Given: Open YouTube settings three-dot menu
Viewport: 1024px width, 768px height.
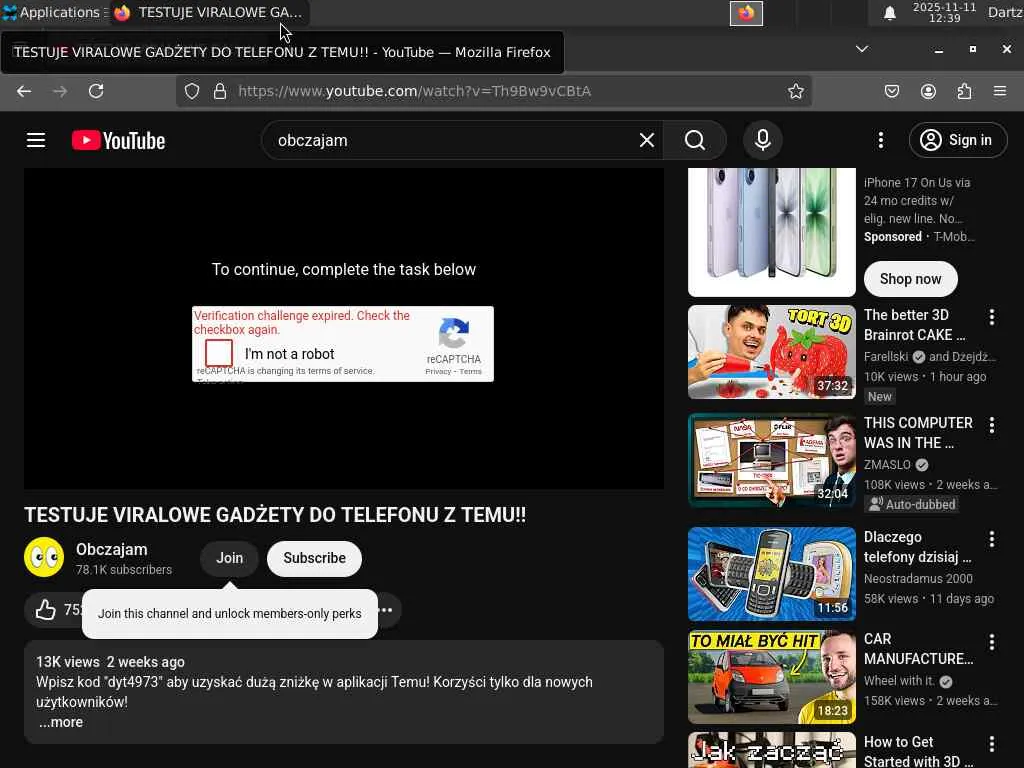Looking at the screenshot, I should (x=880, y=140).
